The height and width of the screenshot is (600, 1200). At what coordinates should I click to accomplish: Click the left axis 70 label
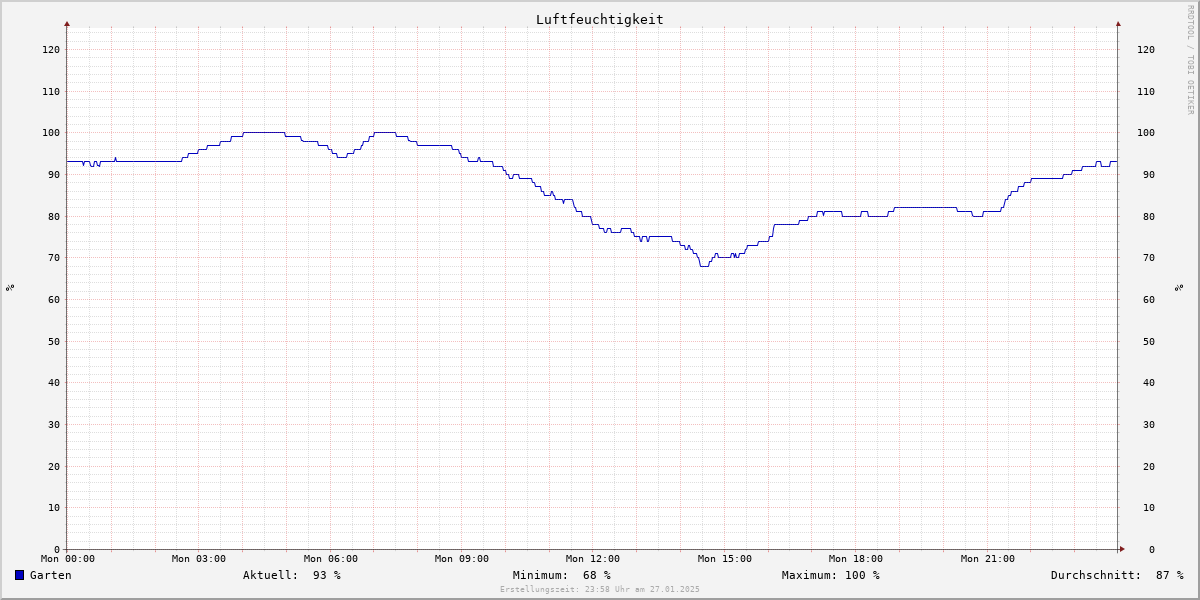pos(54,257)
